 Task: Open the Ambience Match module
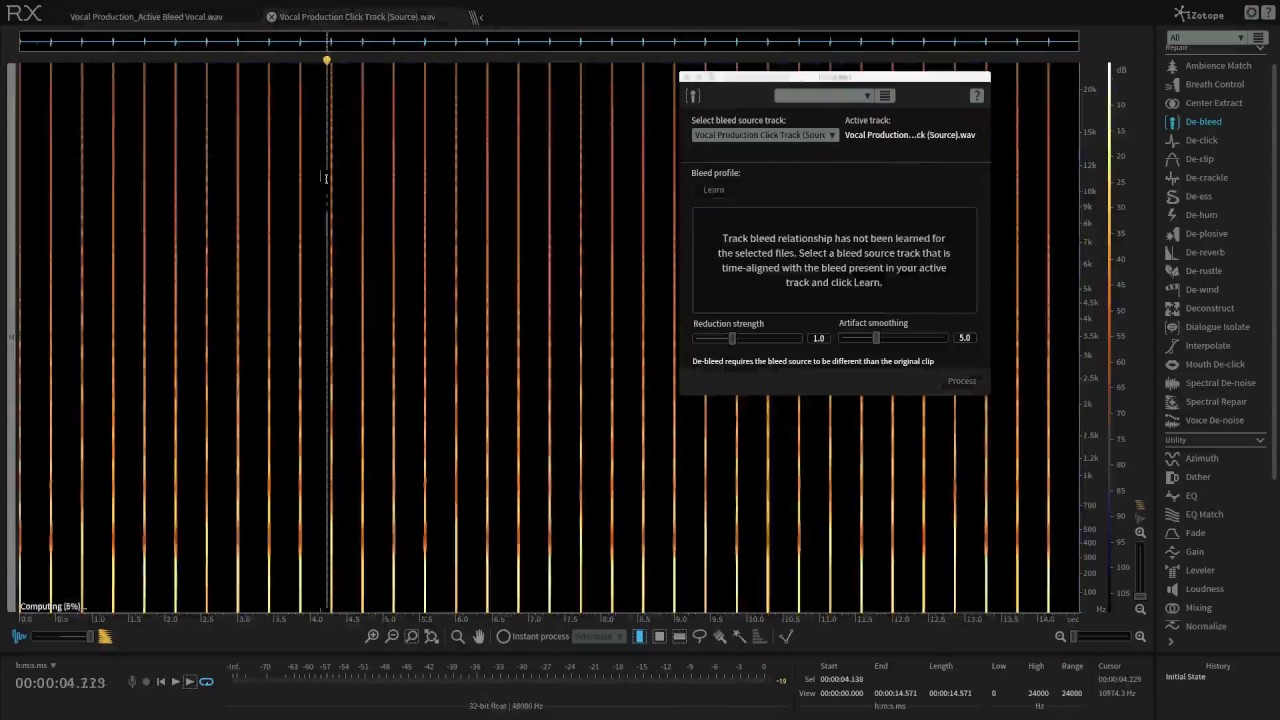[1208, 66]
